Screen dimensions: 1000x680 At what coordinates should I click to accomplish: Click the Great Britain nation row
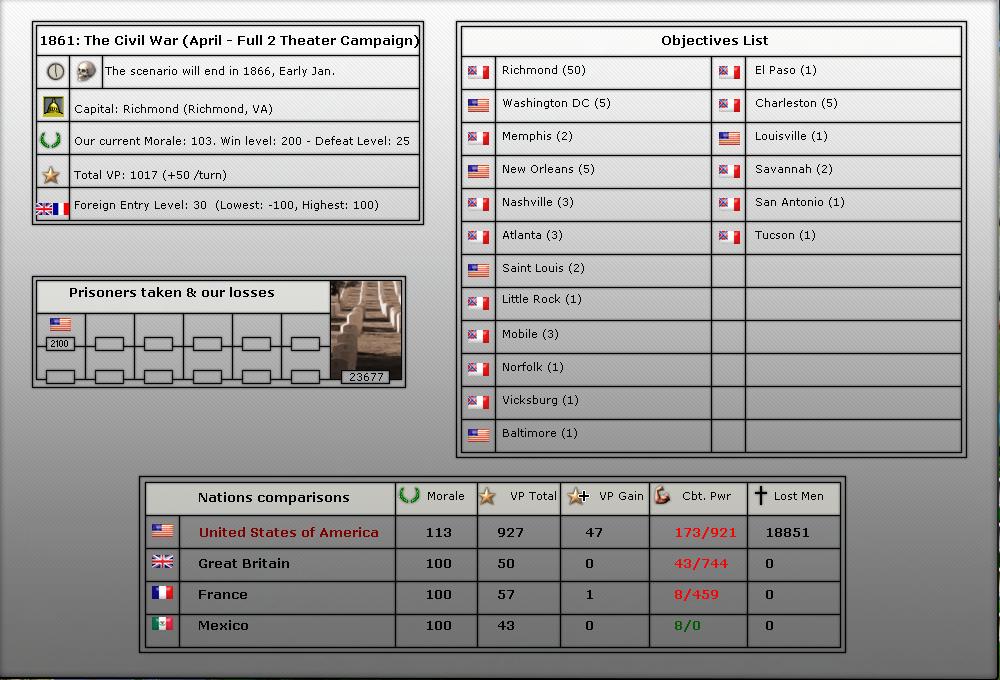coord(244,563)
